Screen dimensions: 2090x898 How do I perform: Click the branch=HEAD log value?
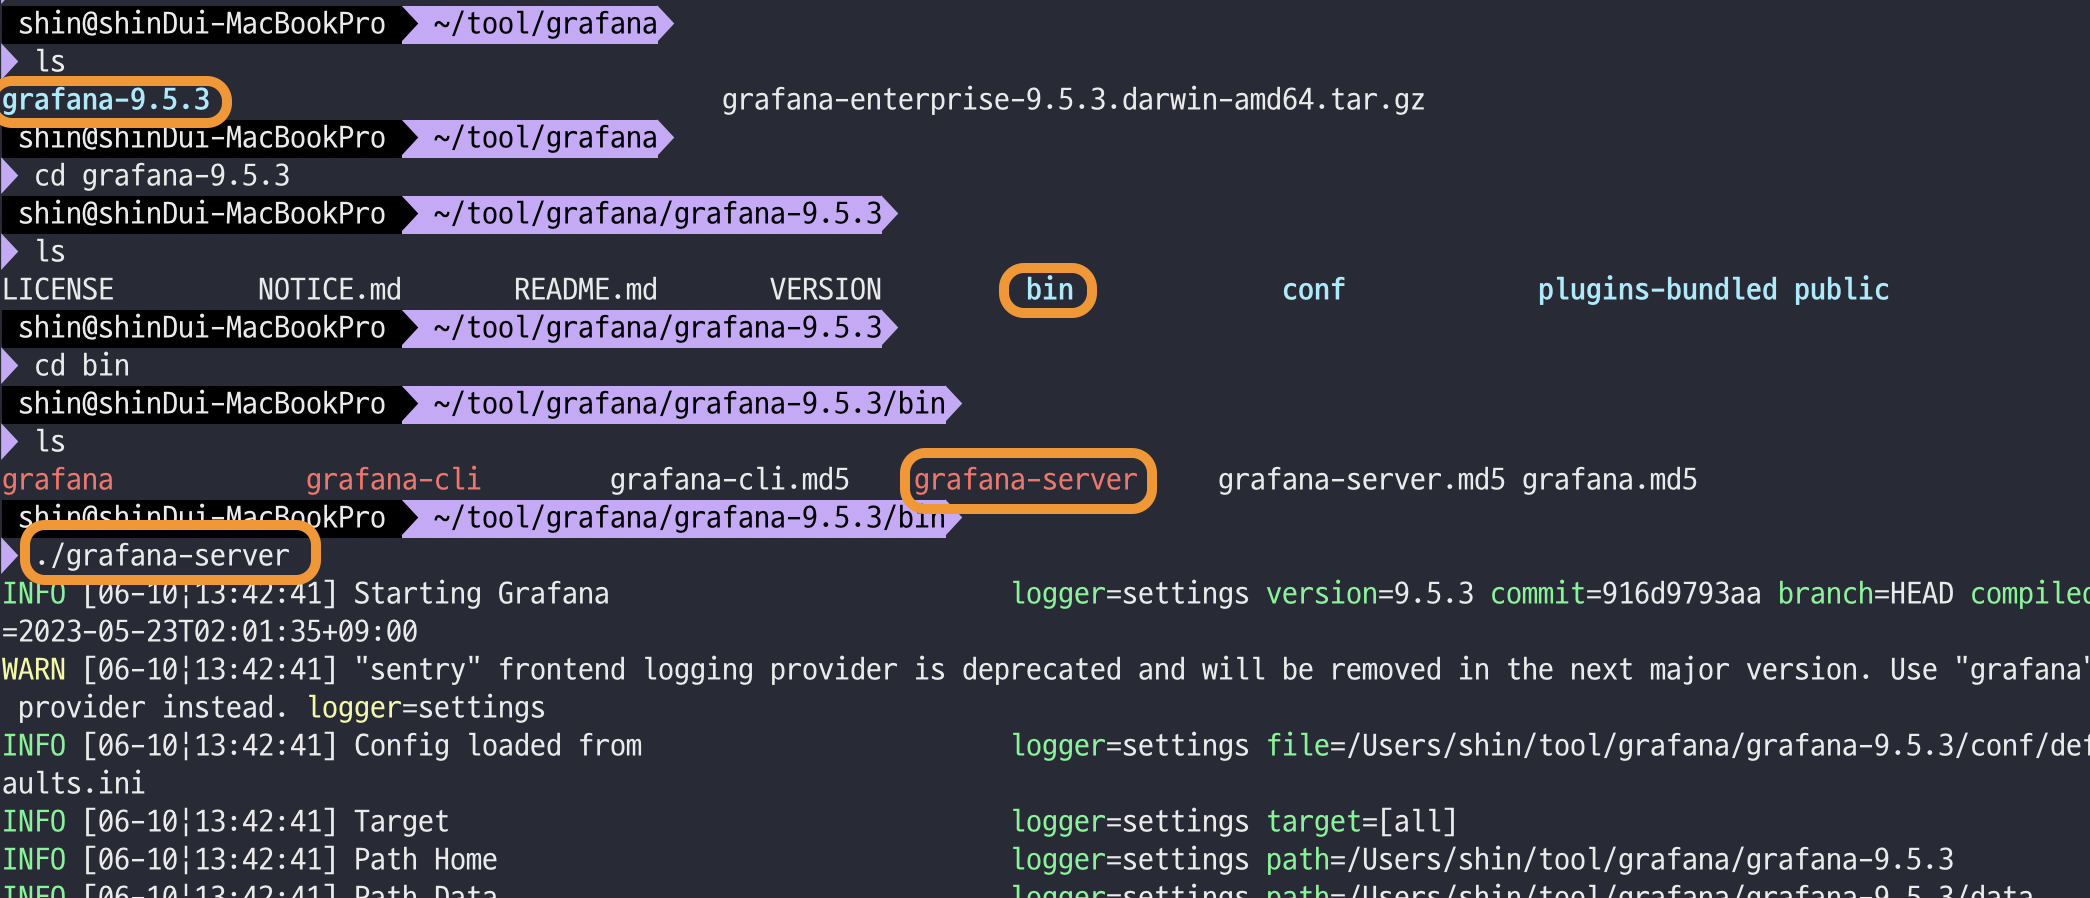(1865, 594)
